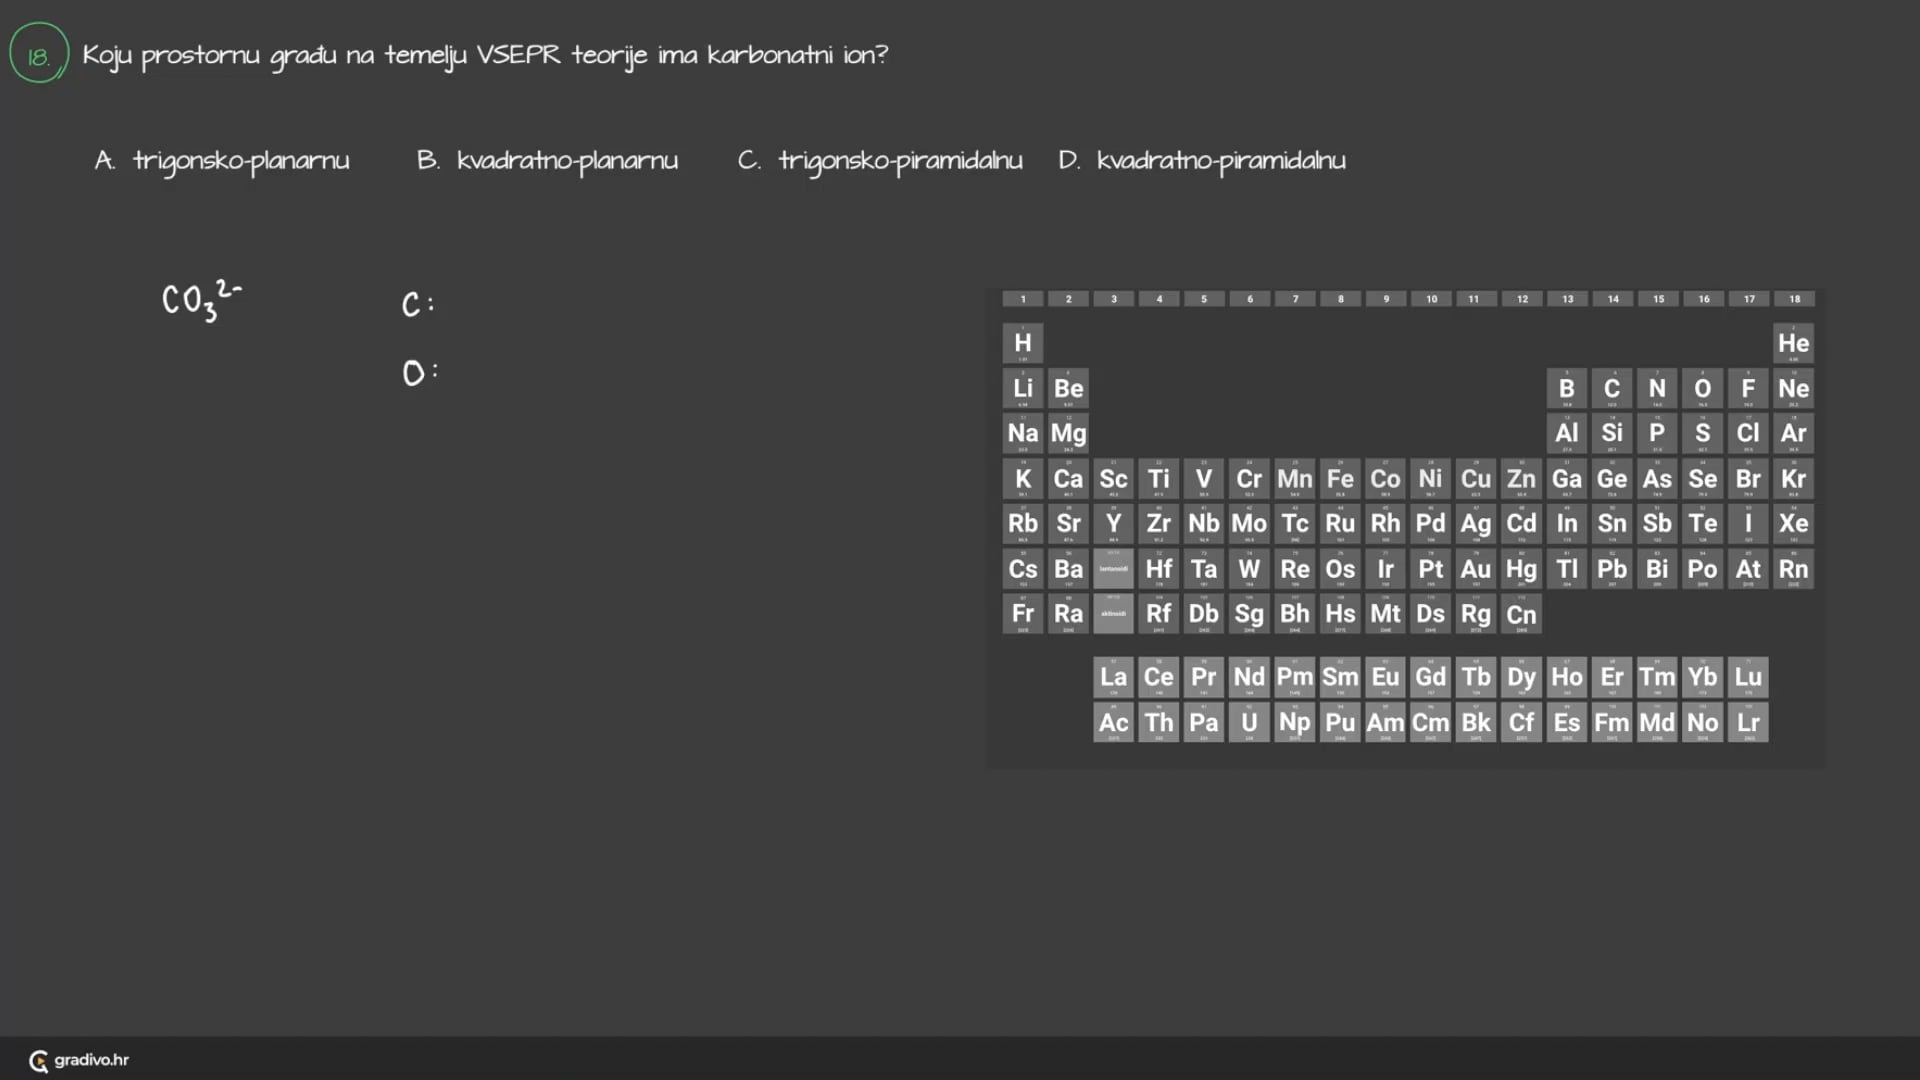Viewport: 1920px width, 1080px height.
Task: Click the lanthanoid placeholder cell
Action: pyautogui.click(x=1113, y=568)
